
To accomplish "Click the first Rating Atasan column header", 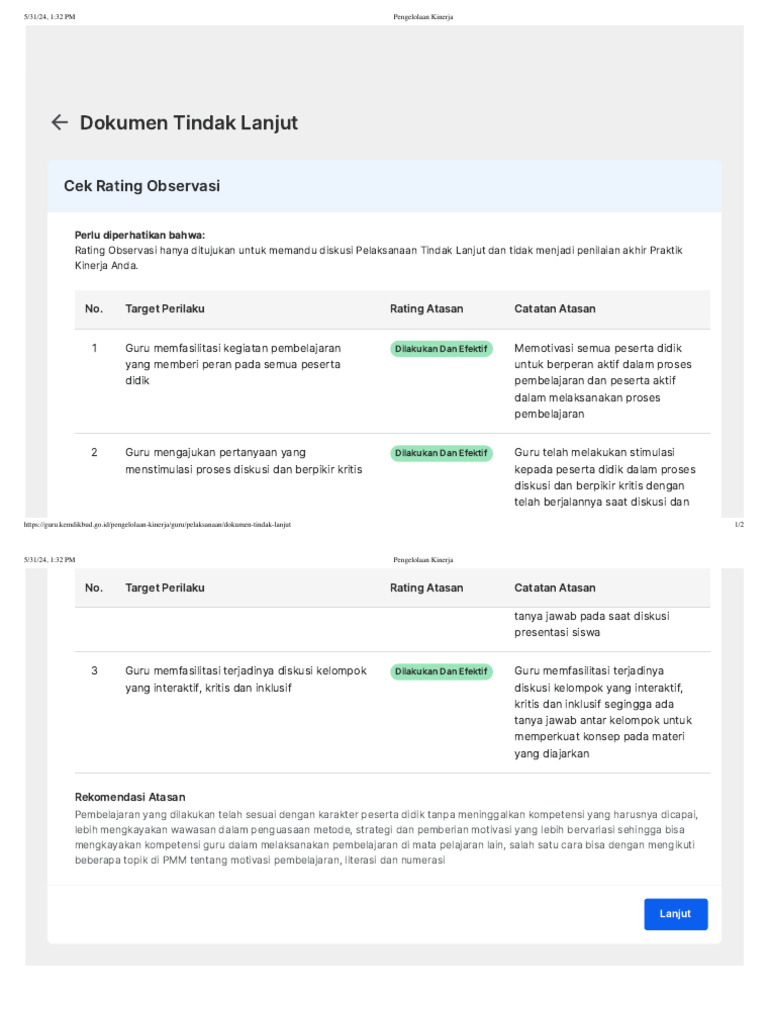I will click(426, 309).
